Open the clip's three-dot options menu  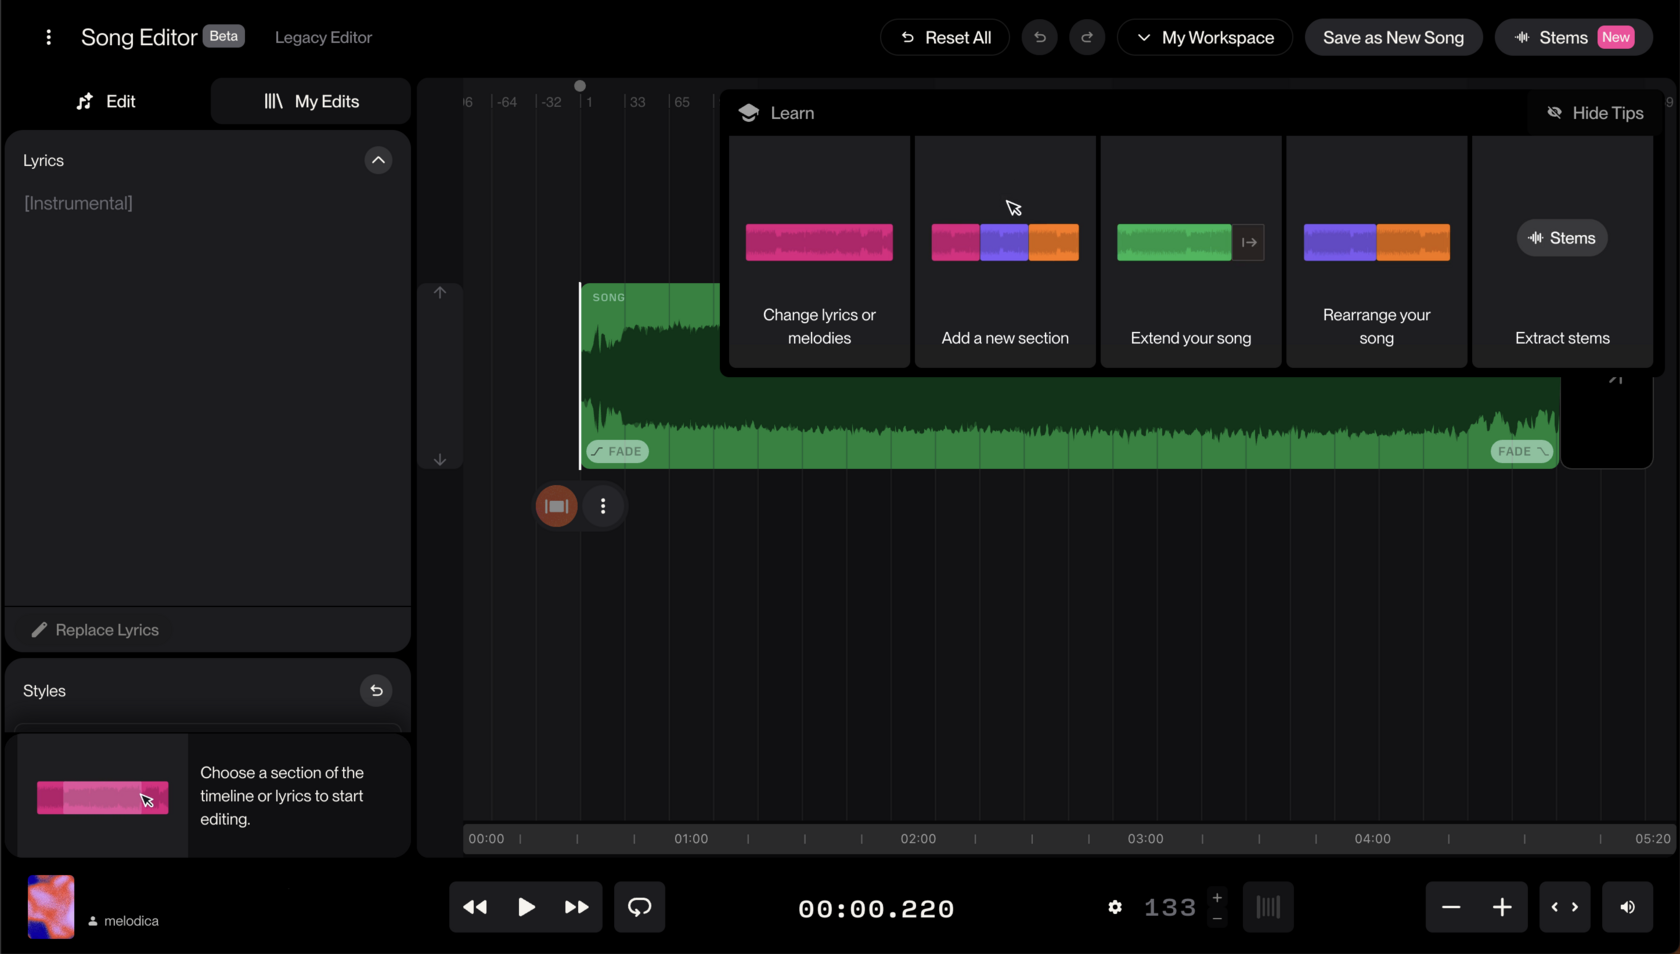click(603, 506)
